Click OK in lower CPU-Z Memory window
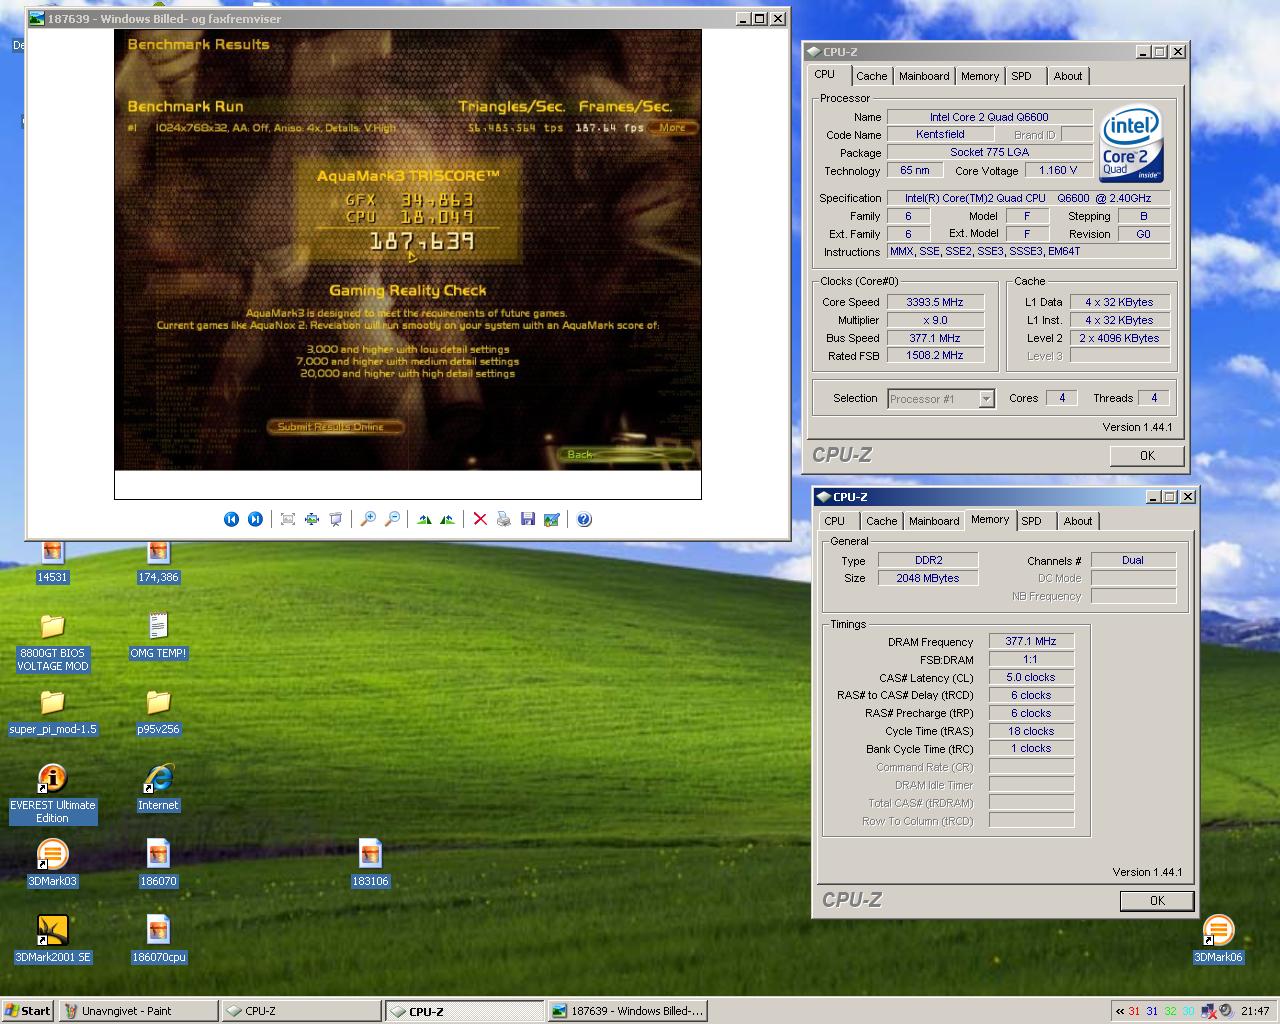This screenshot has height=1024, width=1280. pyautogui.click(x=1157, y=901)
